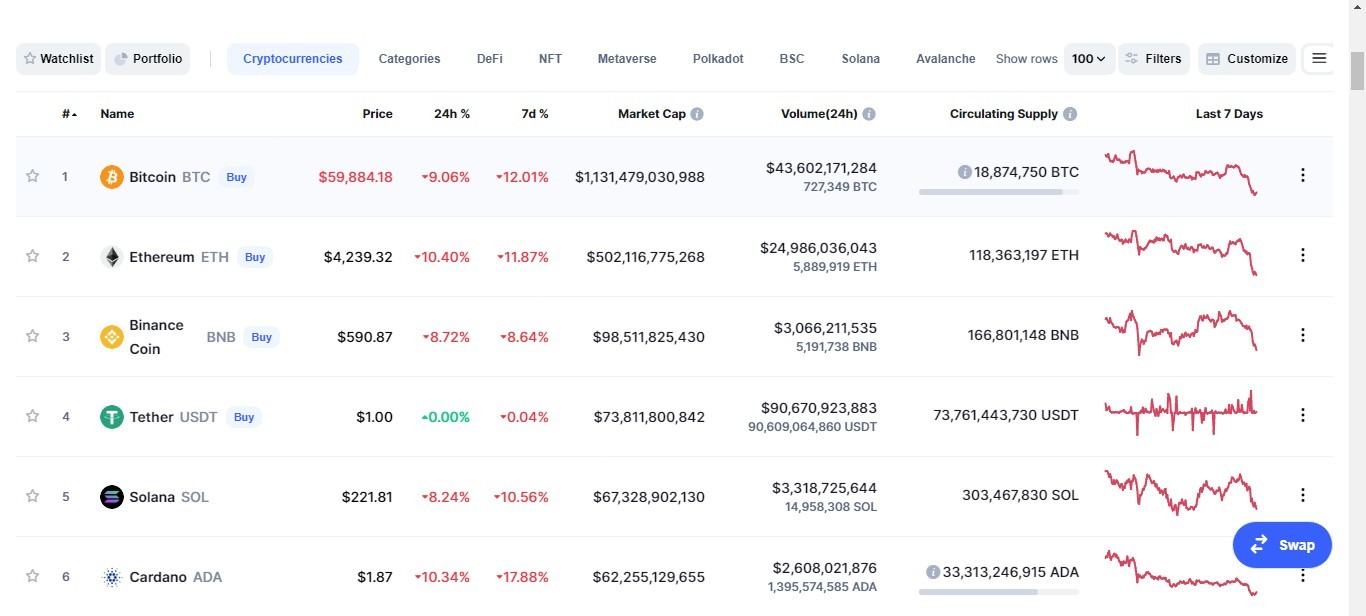
Task: Switch to the DeFi tab
Action: click(x=490, y=59)
